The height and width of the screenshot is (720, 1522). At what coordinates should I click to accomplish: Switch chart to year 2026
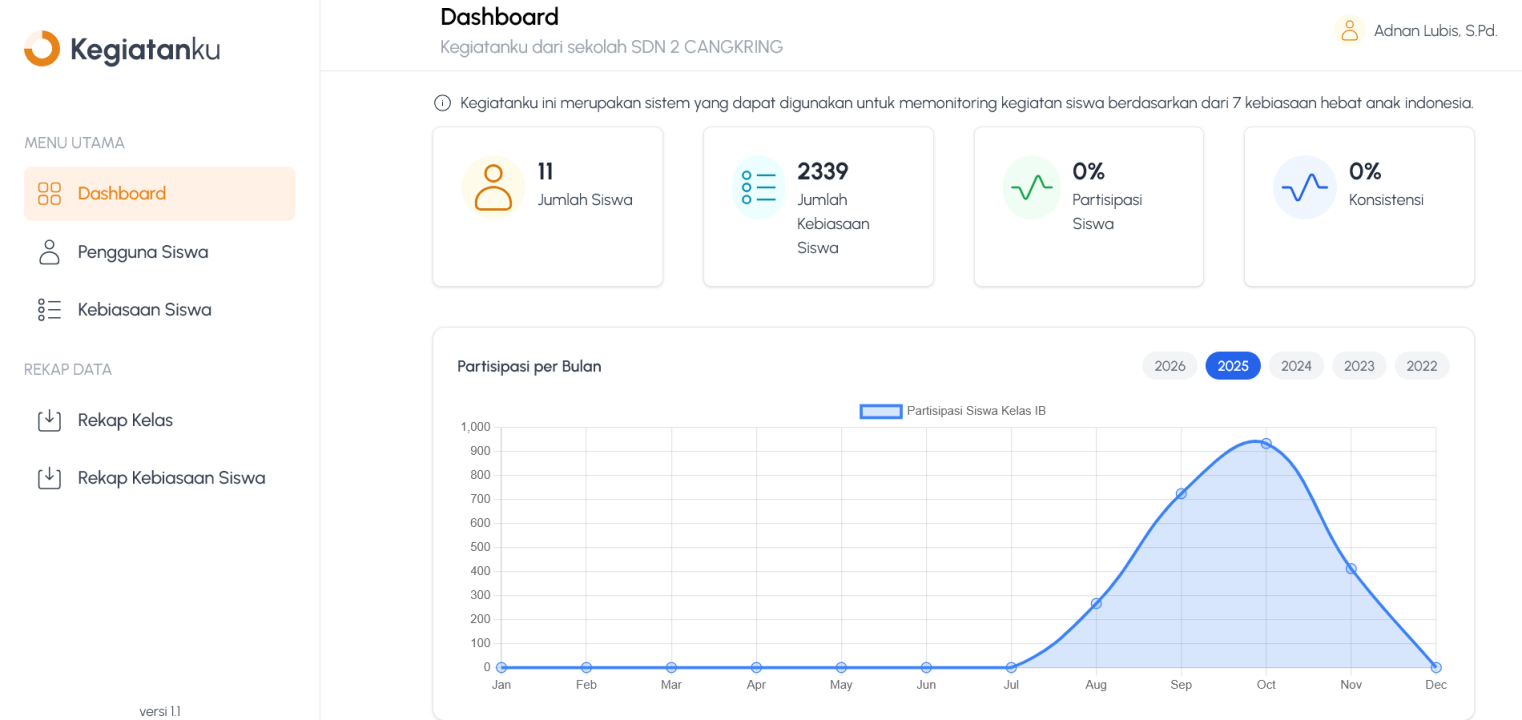click(x=1169, y=366)
